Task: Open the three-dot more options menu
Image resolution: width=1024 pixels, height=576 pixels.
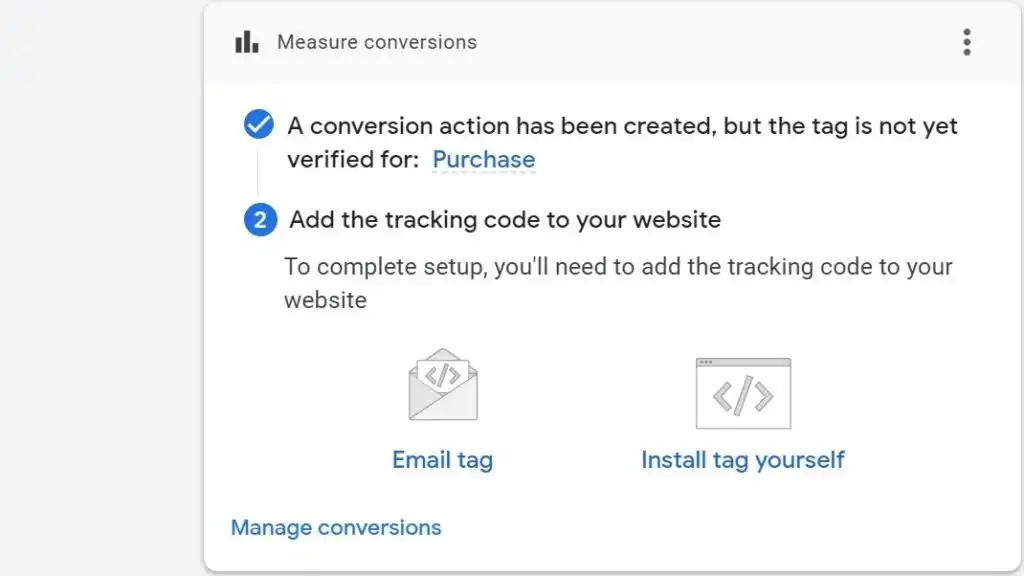Action: (966, 42)
